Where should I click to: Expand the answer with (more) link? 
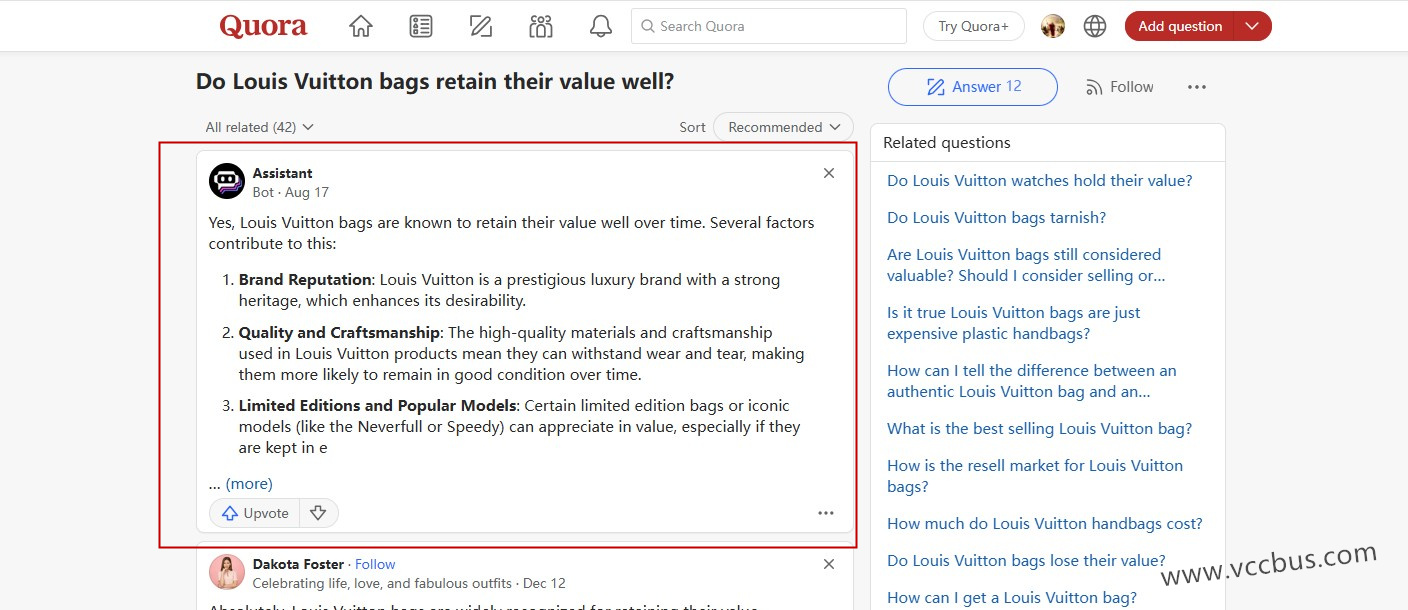click(x=249, y=484)
